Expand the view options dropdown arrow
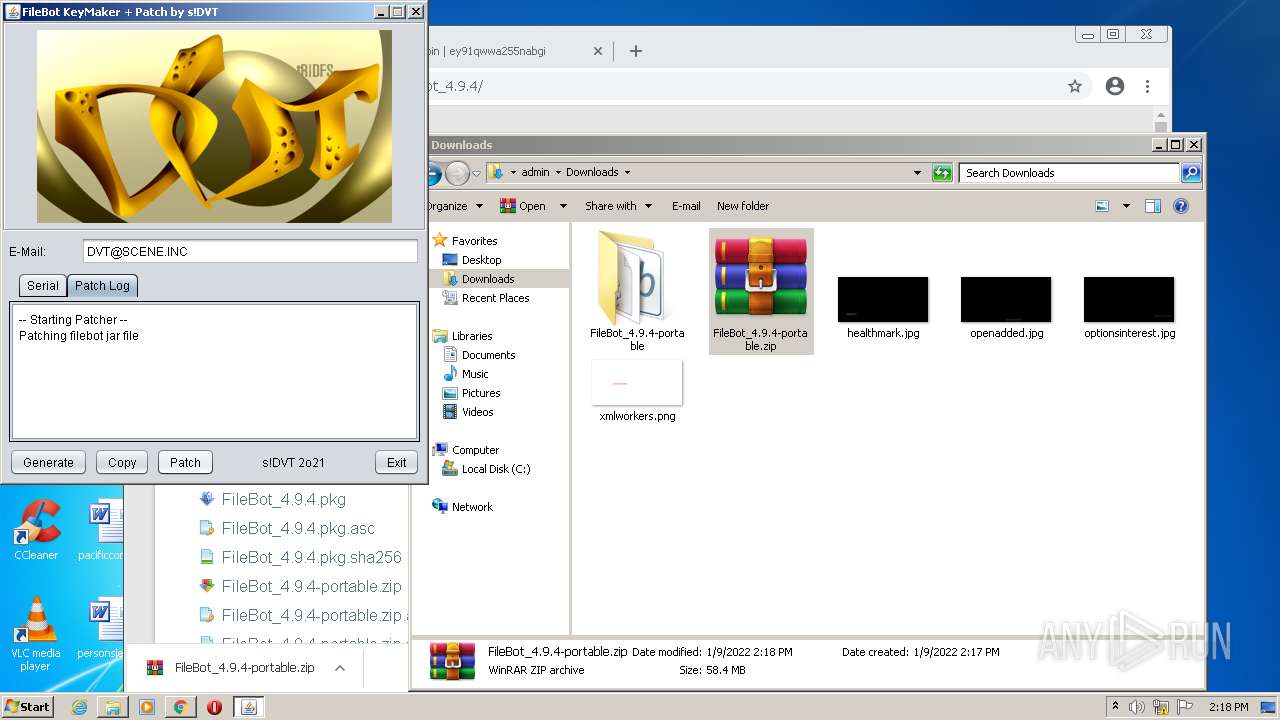The width and height of the screenshot is (1280, 720). coord(1126,206)
